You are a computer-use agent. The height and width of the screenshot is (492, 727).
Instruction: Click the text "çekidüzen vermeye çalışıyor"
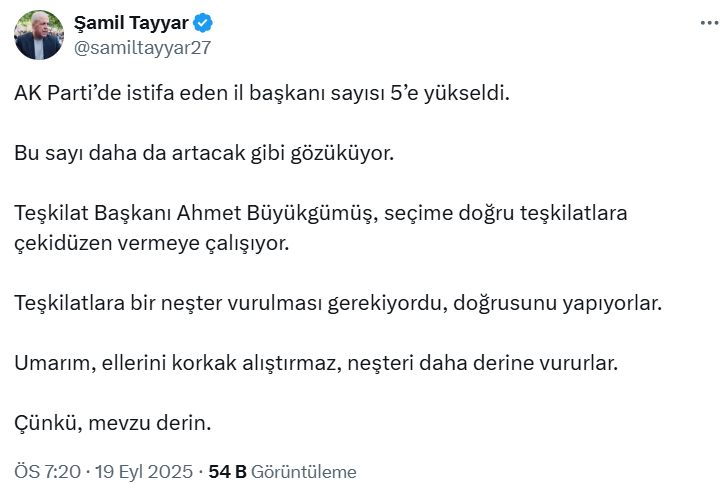pos(150,243)
